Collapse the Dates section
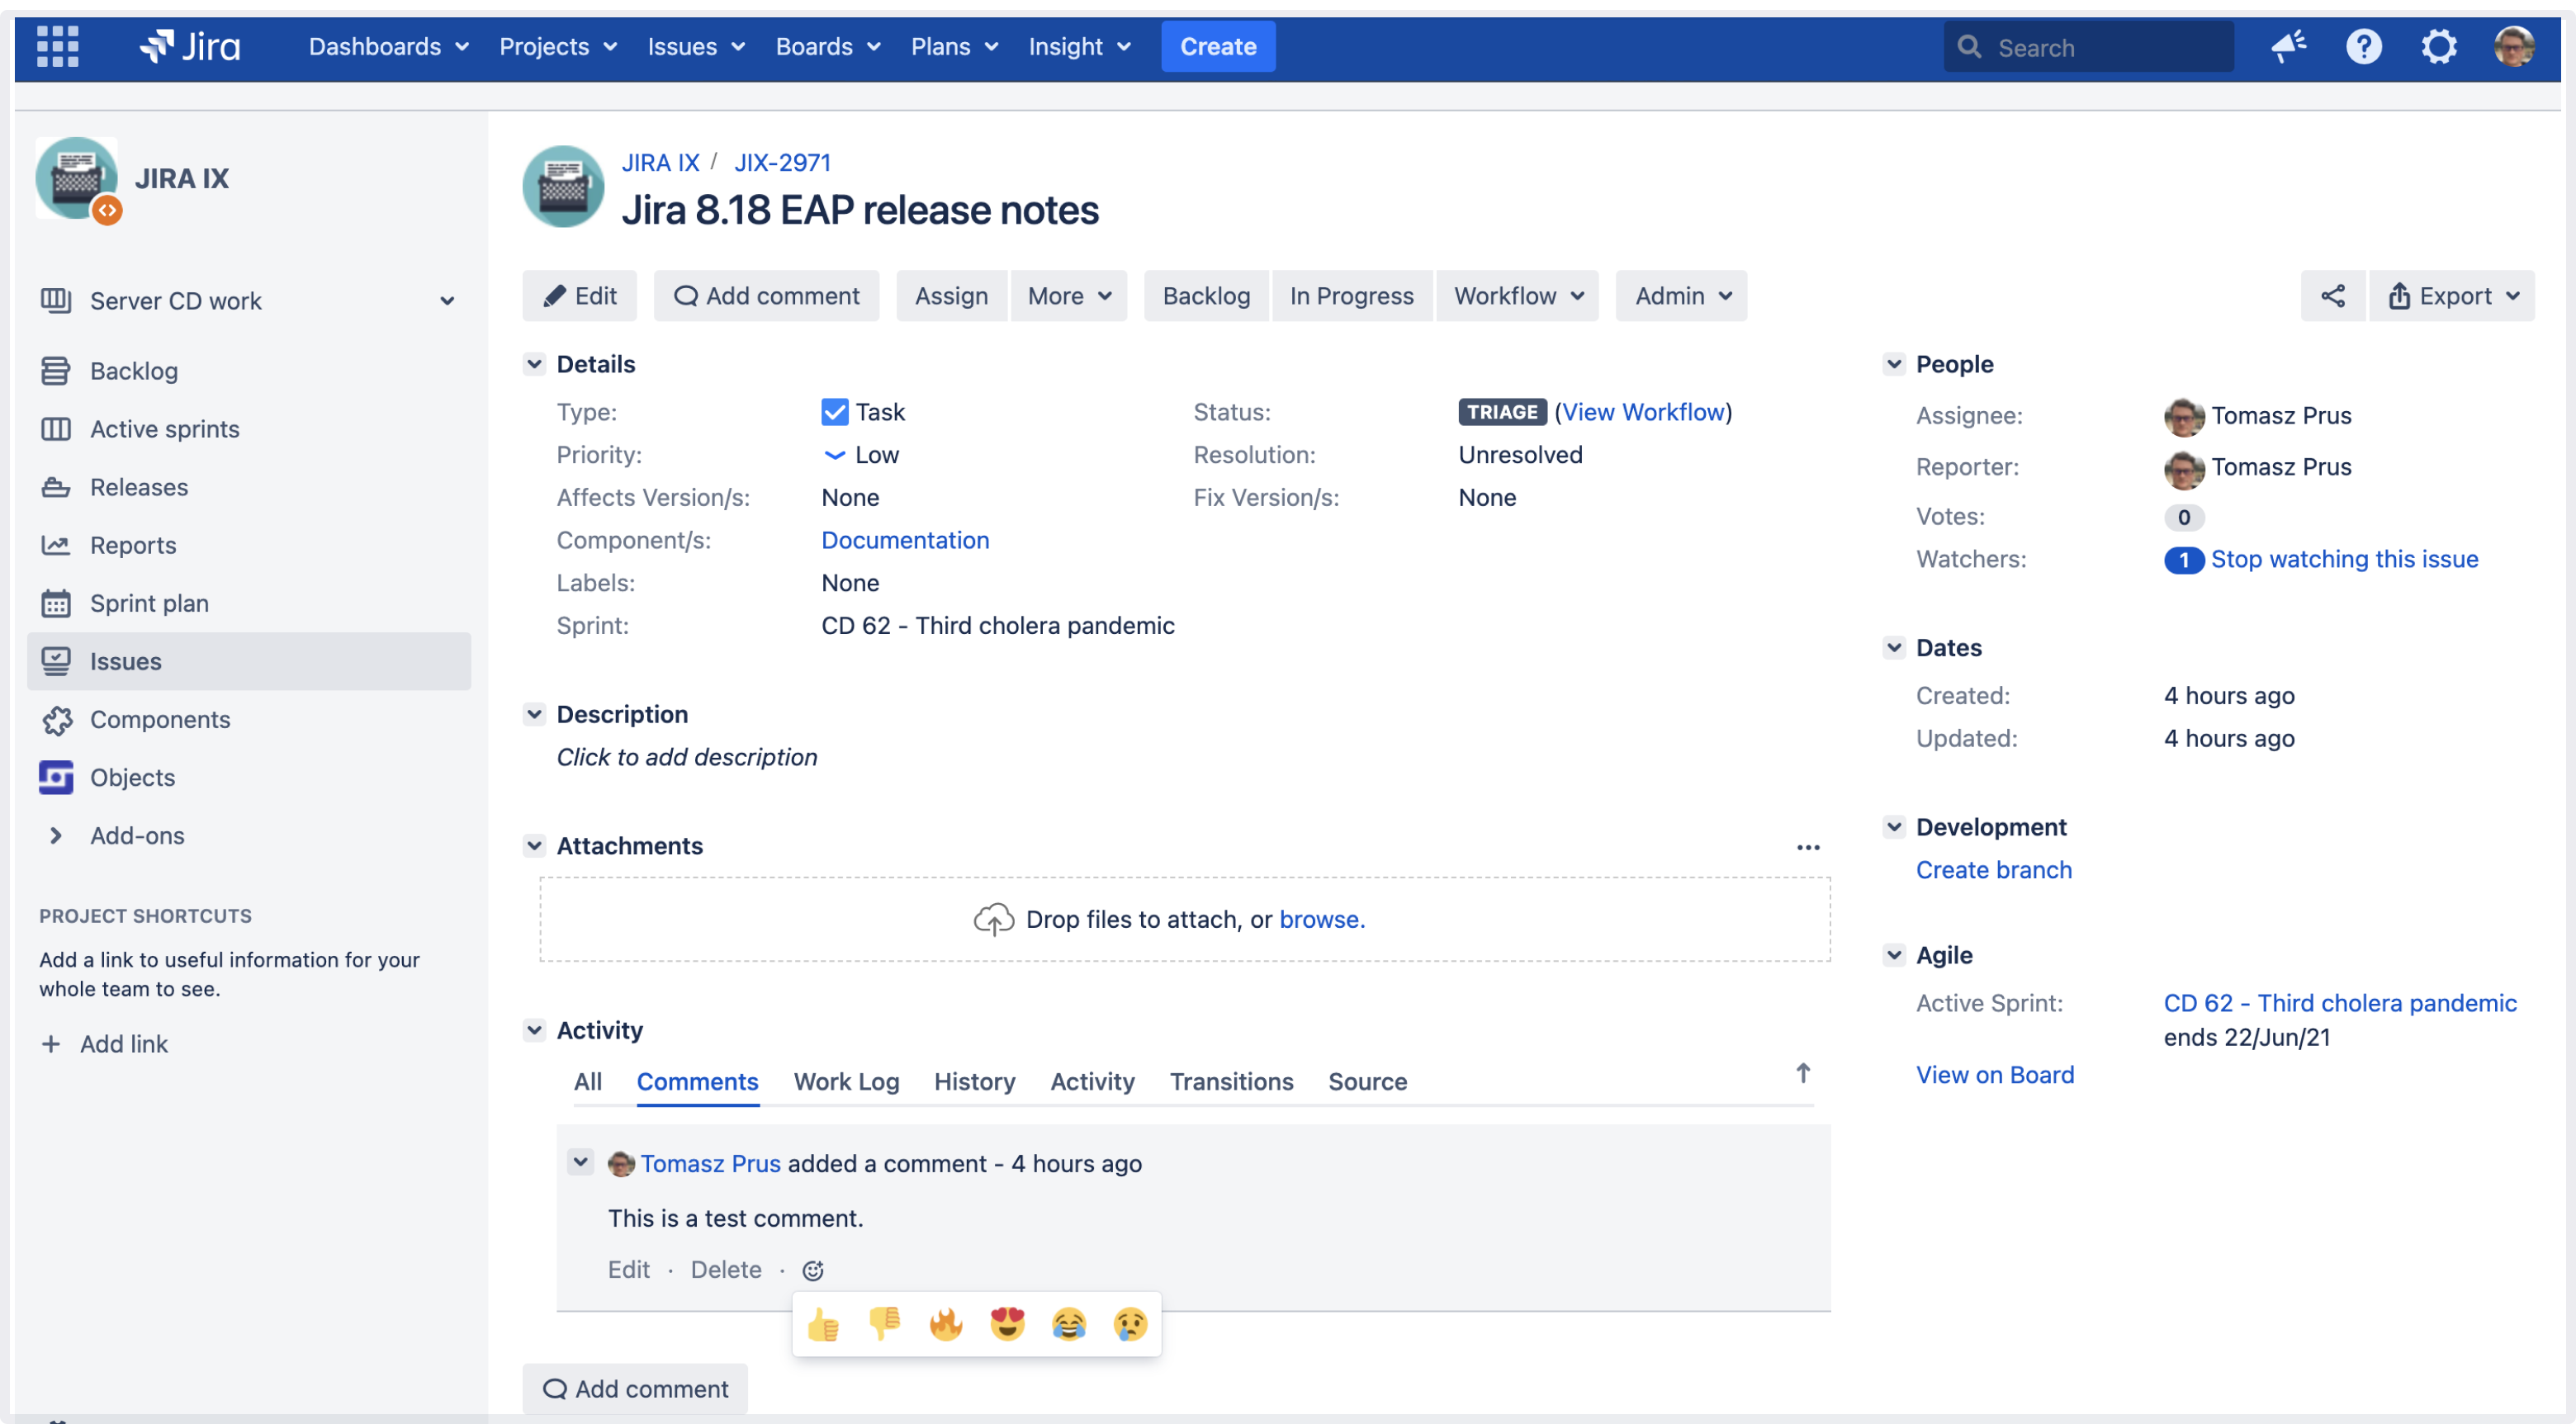The width and height of the screenshot is (2576, 1424). click(1893, 647)
